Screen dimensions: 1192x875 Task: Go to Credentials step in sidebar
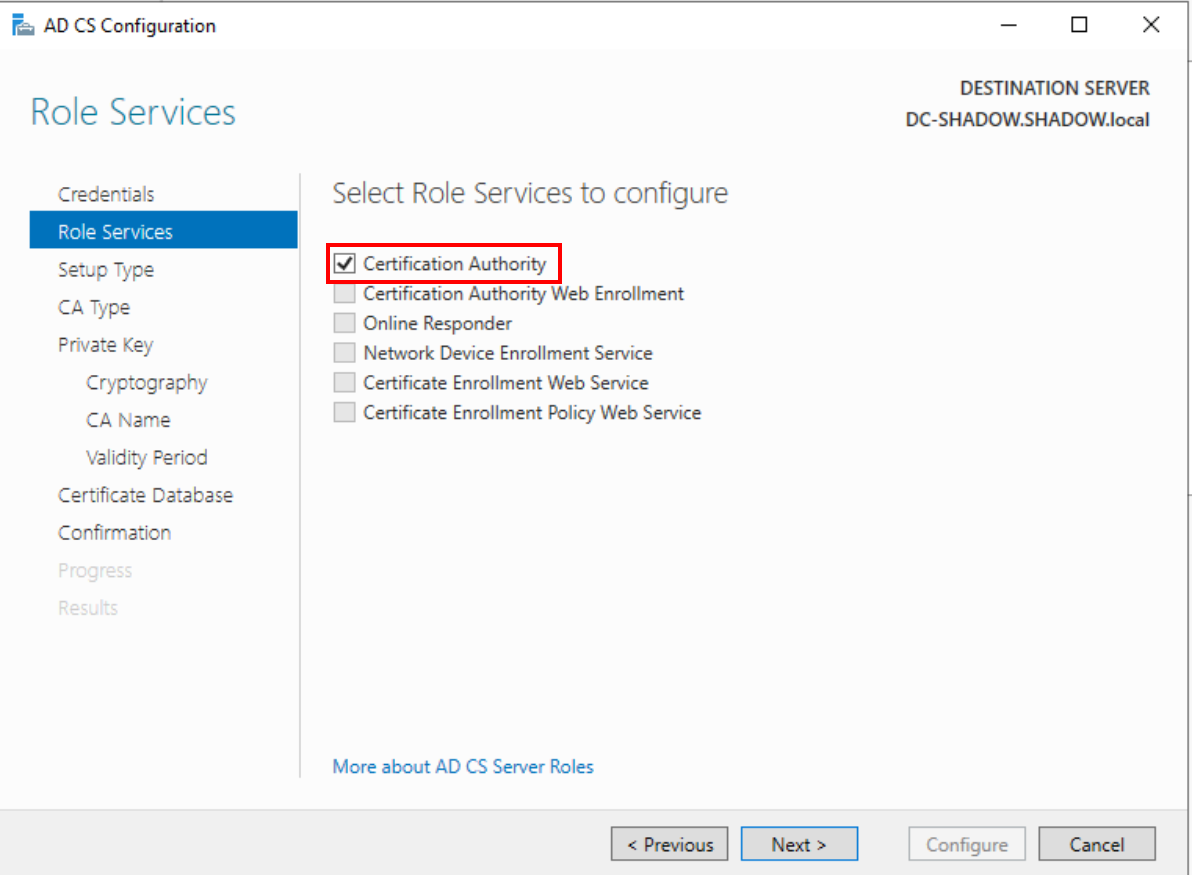[x=106, y=194]
